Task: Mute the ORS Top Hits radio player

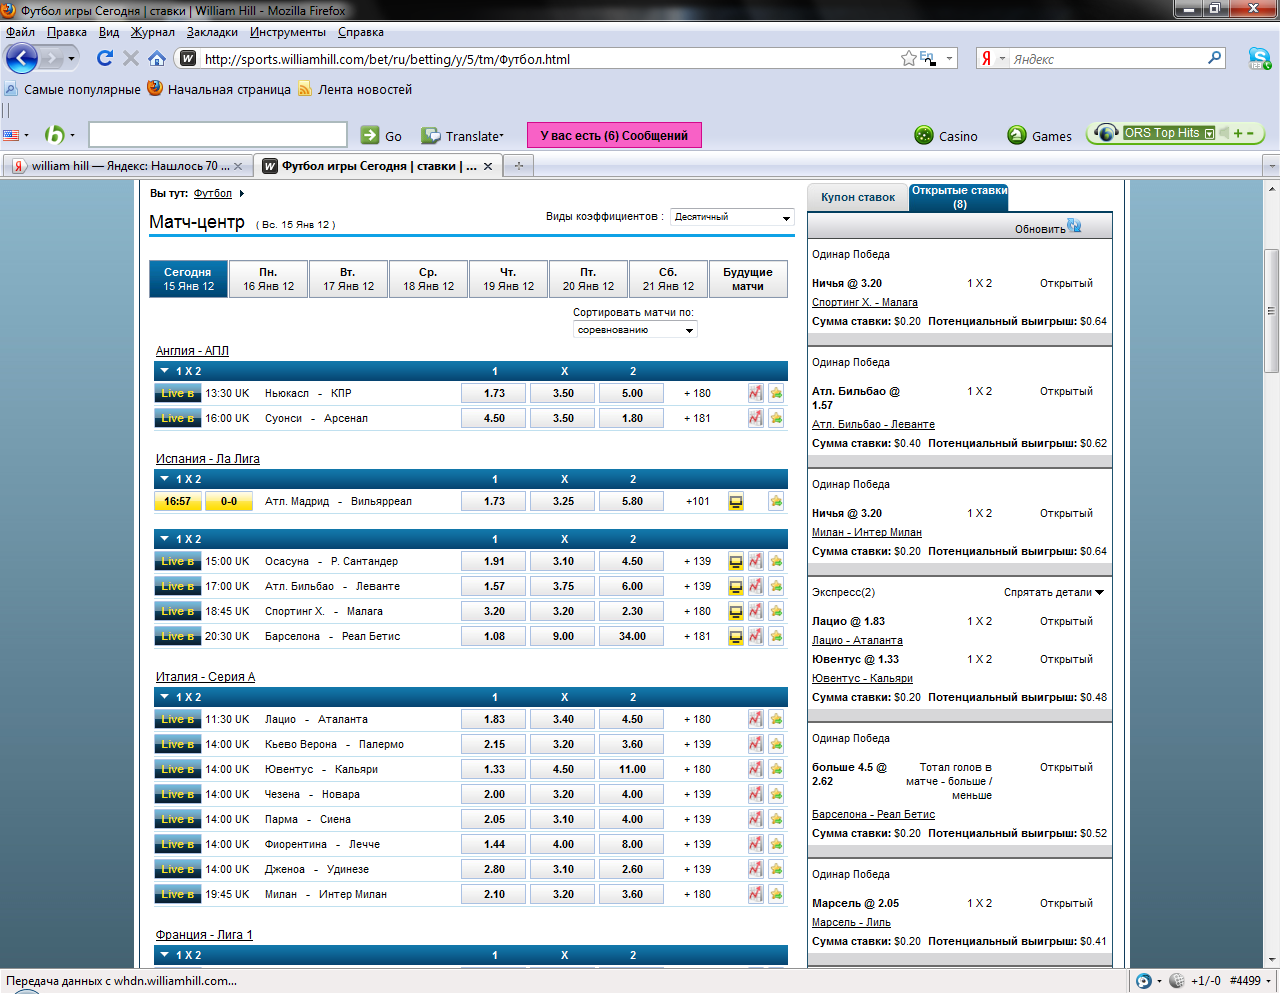Action: coord(1223,133)
